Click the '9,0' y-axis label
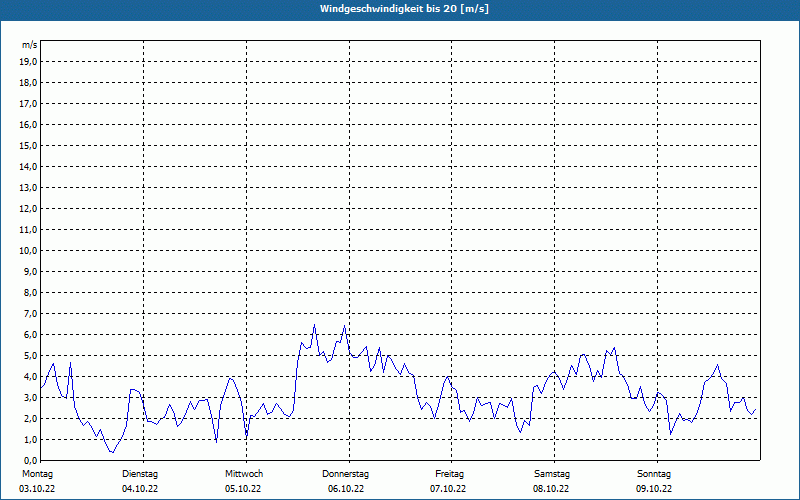 (30, 271)
